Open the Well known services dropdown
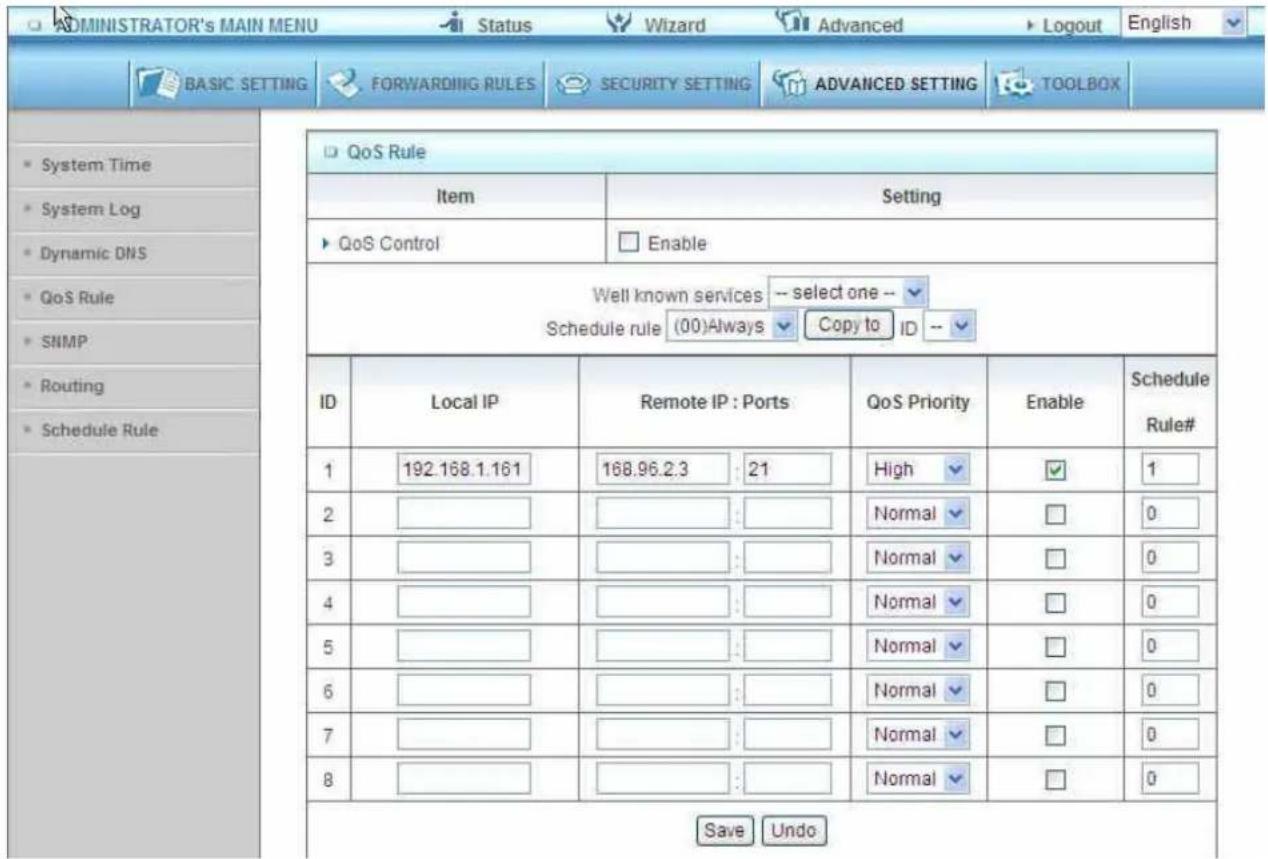This screenshot has width=1268, height=859. tap(848, 293)
